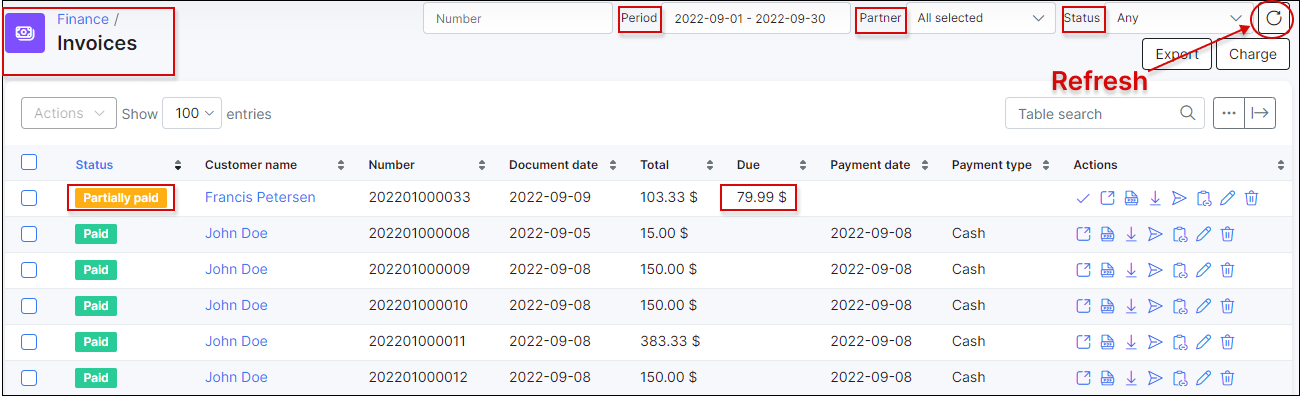Check the box for invoice 202201000011
The image size is (1300, 396).
pyautogui.click(x=29, y=342)
